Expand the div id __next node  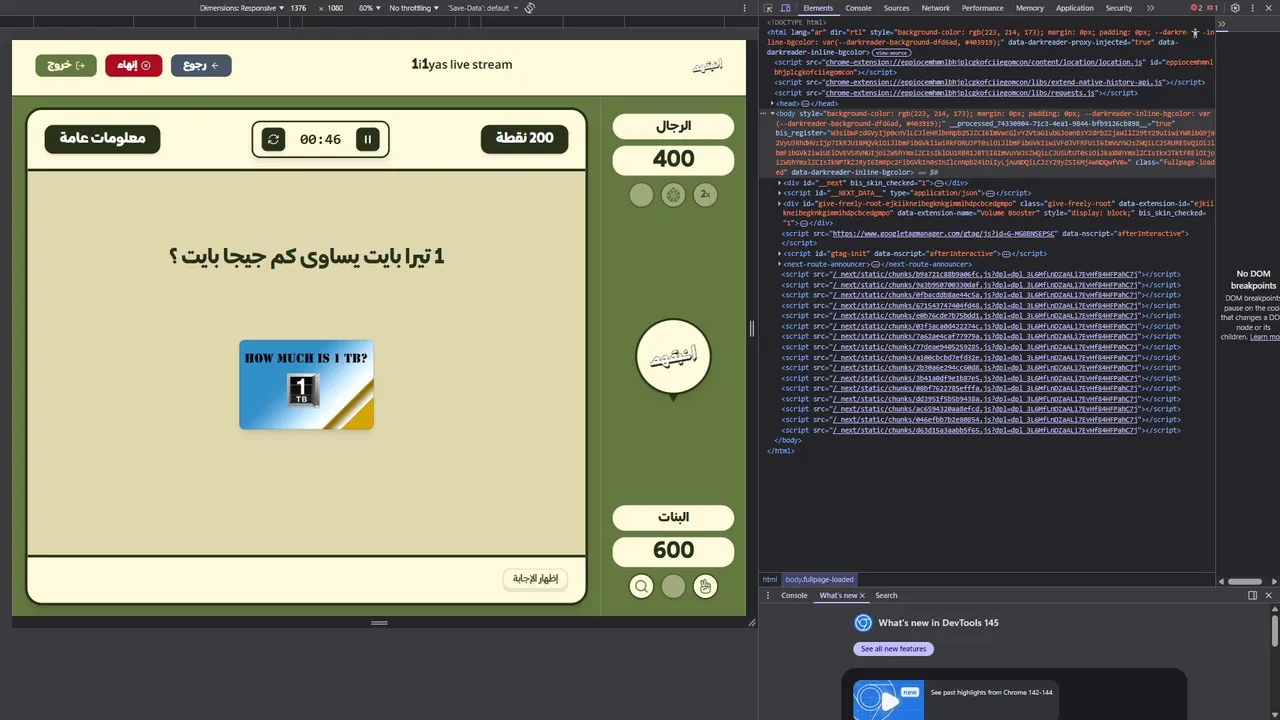click(780, 183)
